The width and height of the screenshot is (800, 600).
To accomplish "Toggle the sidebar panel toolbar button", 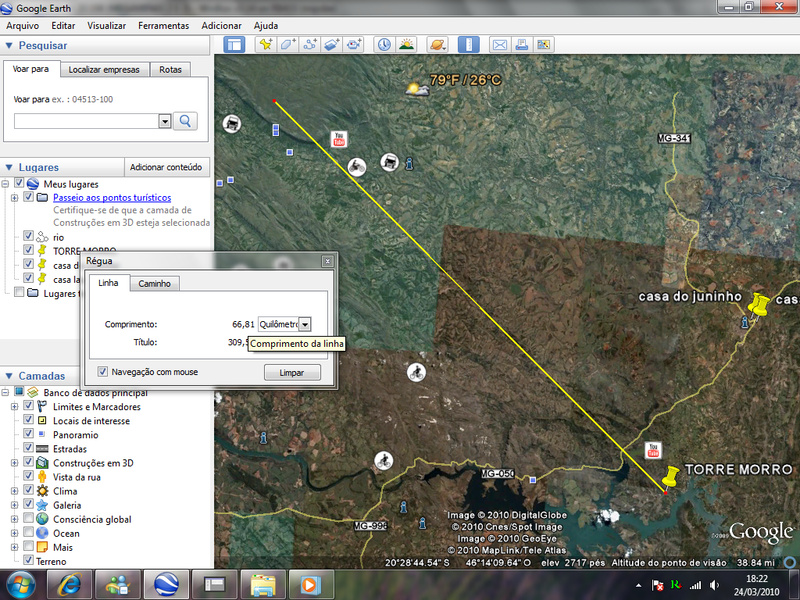I will point(234,45).
